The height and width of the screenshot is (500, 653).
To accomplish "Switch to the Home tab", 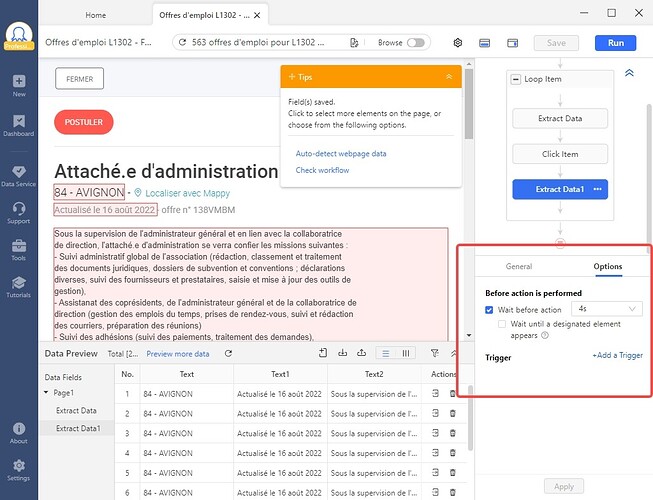I will tap(96, 15).
